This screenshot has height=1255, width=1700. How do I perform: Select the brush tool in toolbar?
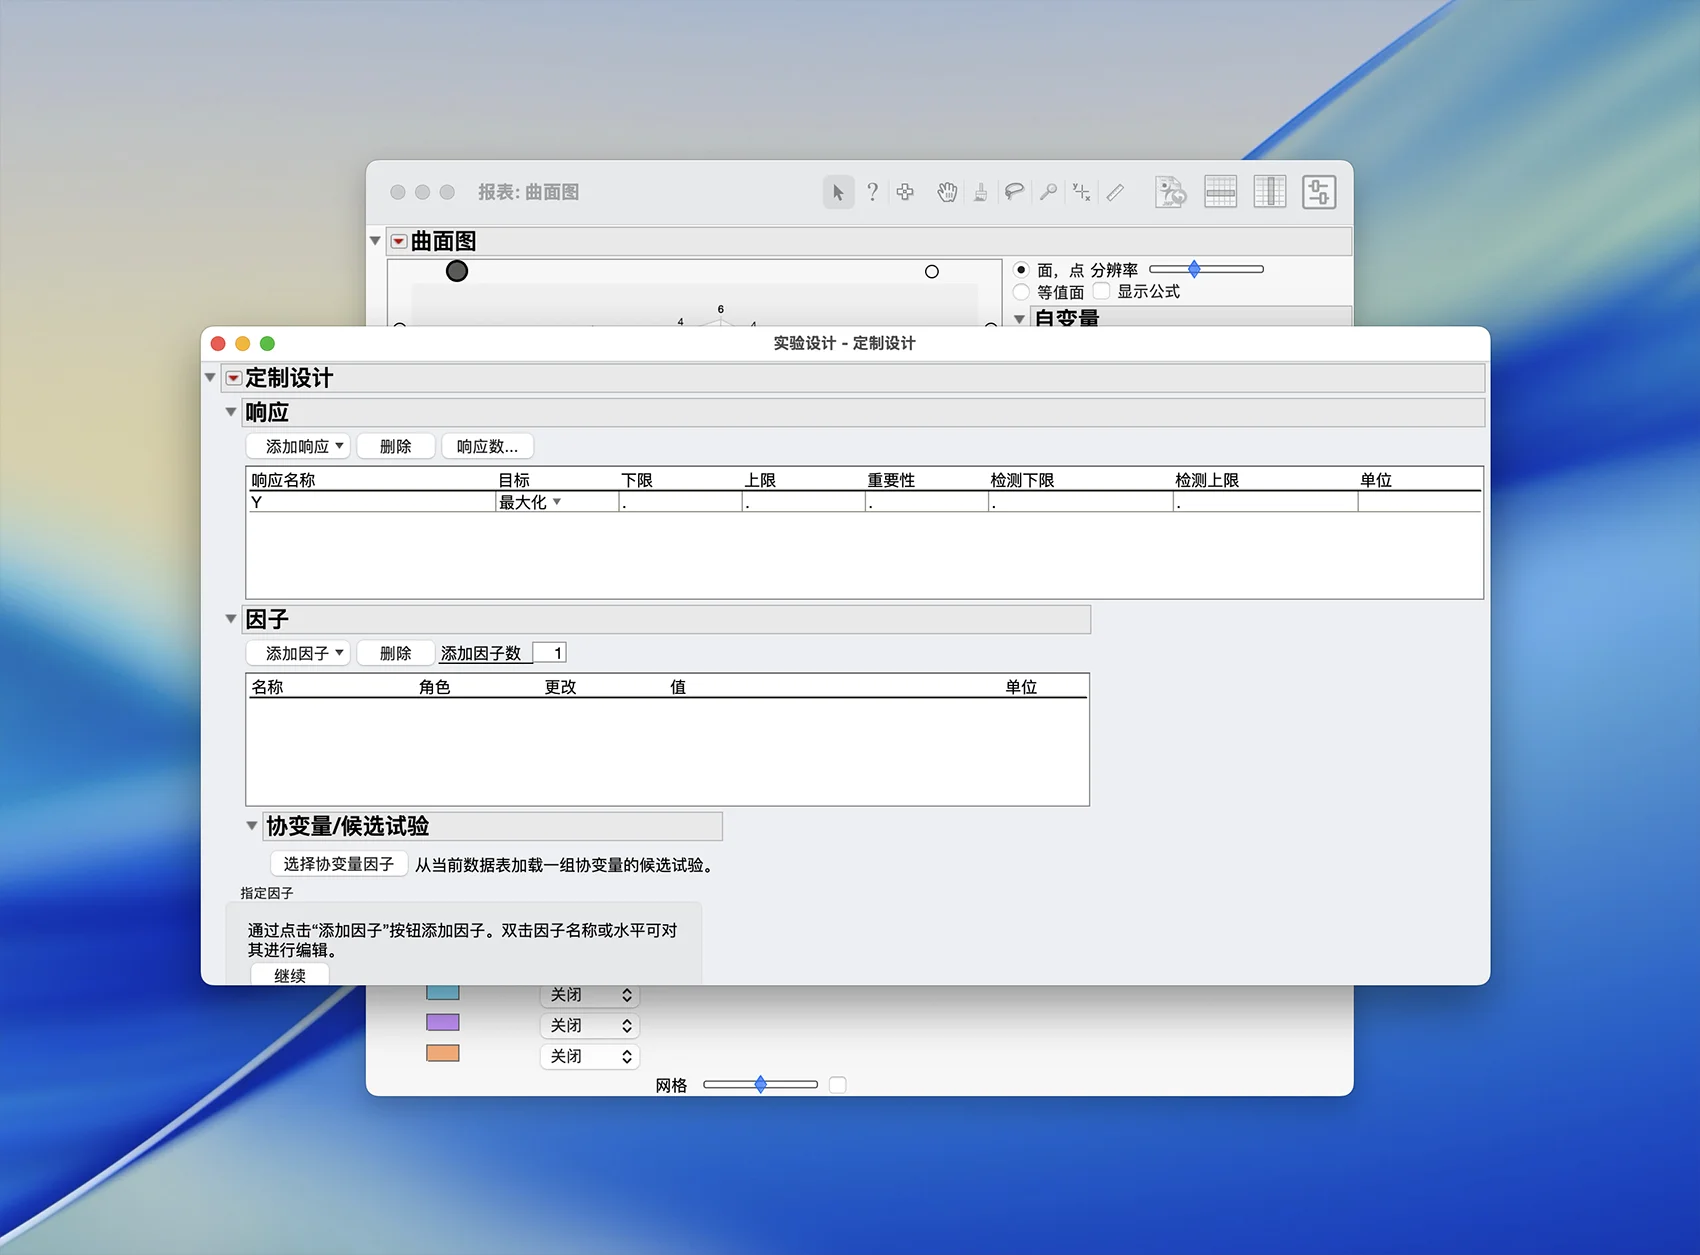980,192
